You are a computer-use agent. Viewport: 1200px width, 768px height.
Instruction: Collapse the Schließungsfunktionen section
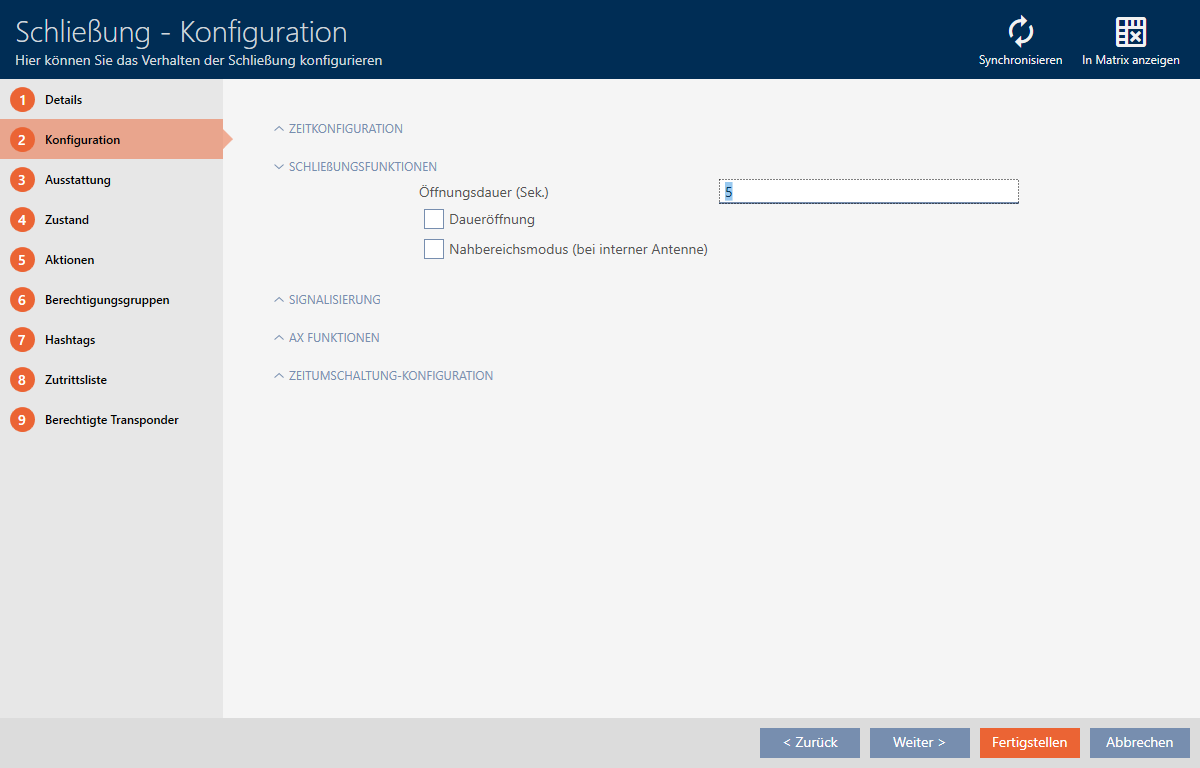362,167
